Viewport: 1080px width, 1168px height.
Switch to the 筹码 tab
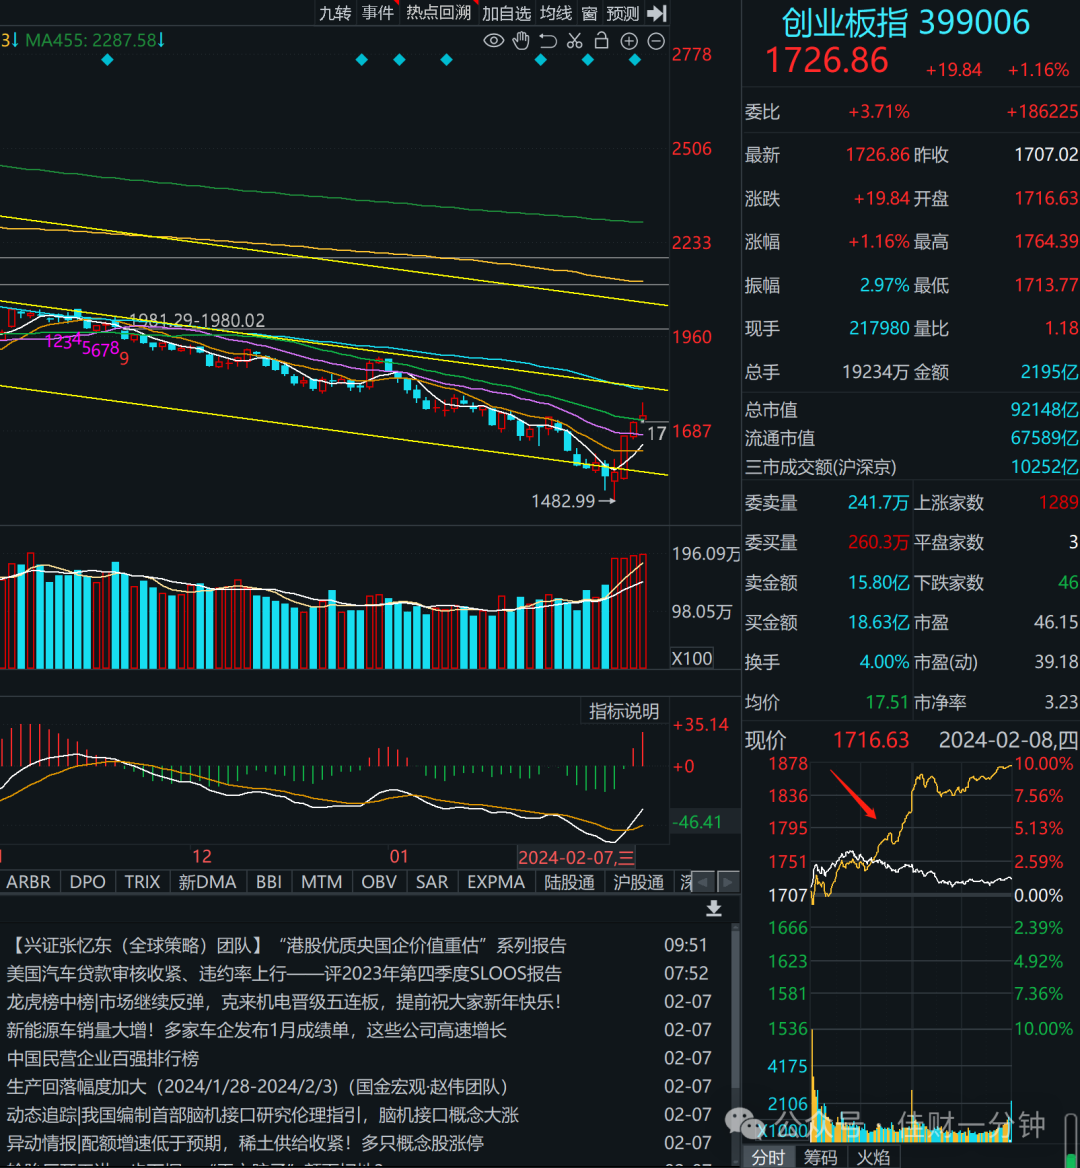[820, 1157]
